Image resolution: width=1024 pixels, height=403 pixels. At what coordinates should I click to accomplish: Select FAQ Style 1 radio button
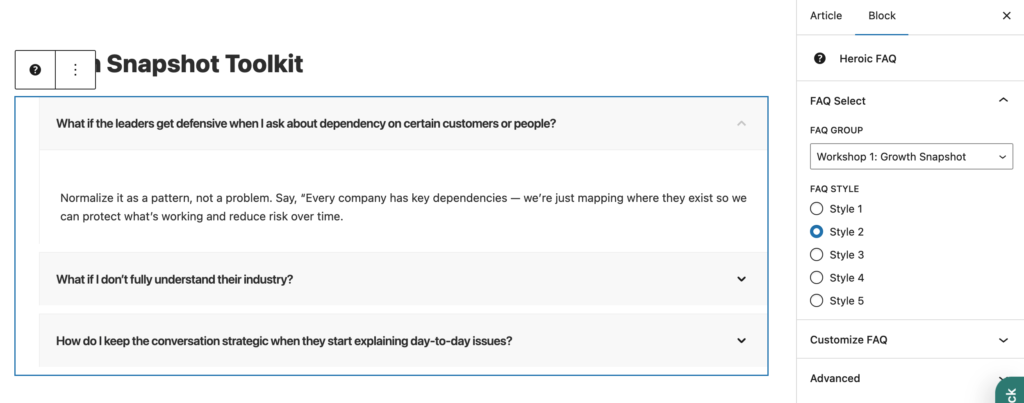tap(817, 209)
